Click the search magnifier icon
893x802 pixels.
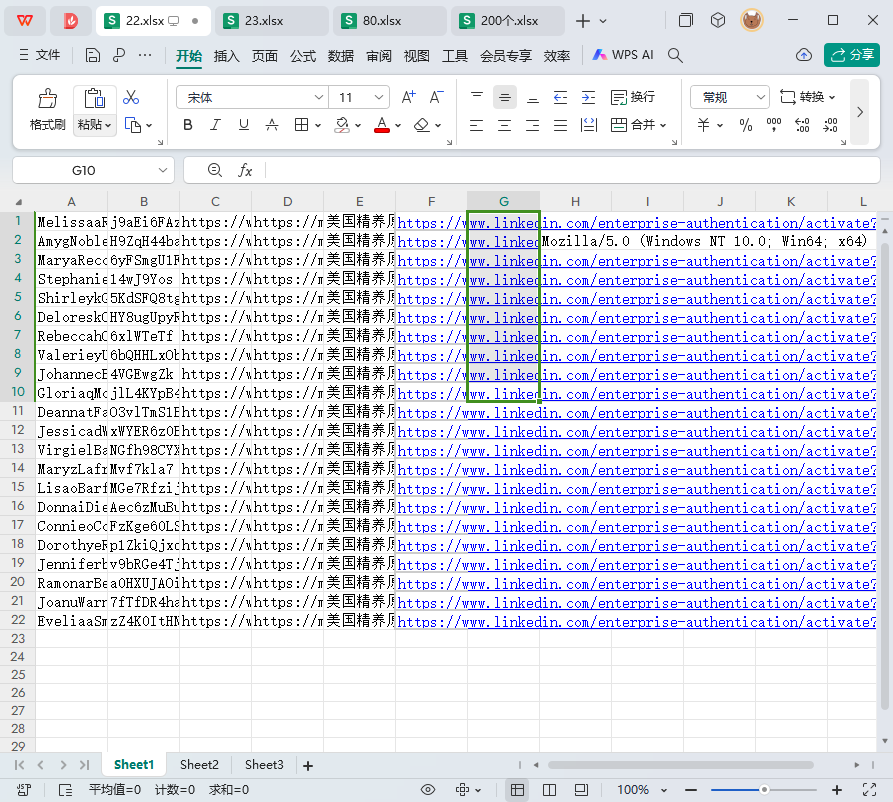675,55
